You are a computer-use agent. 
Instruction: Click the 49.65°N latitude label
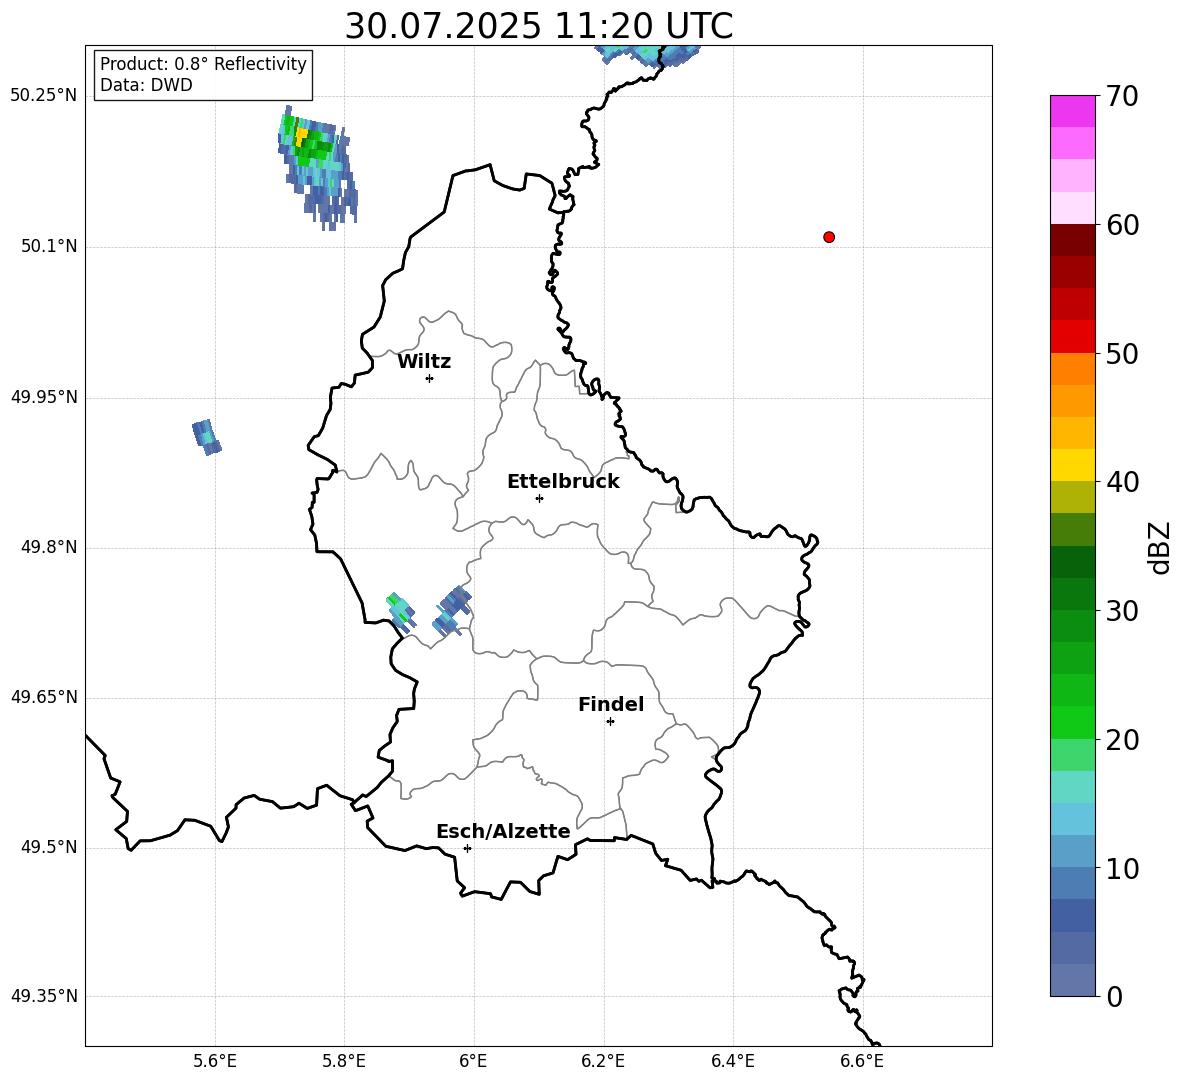(44, 697)
